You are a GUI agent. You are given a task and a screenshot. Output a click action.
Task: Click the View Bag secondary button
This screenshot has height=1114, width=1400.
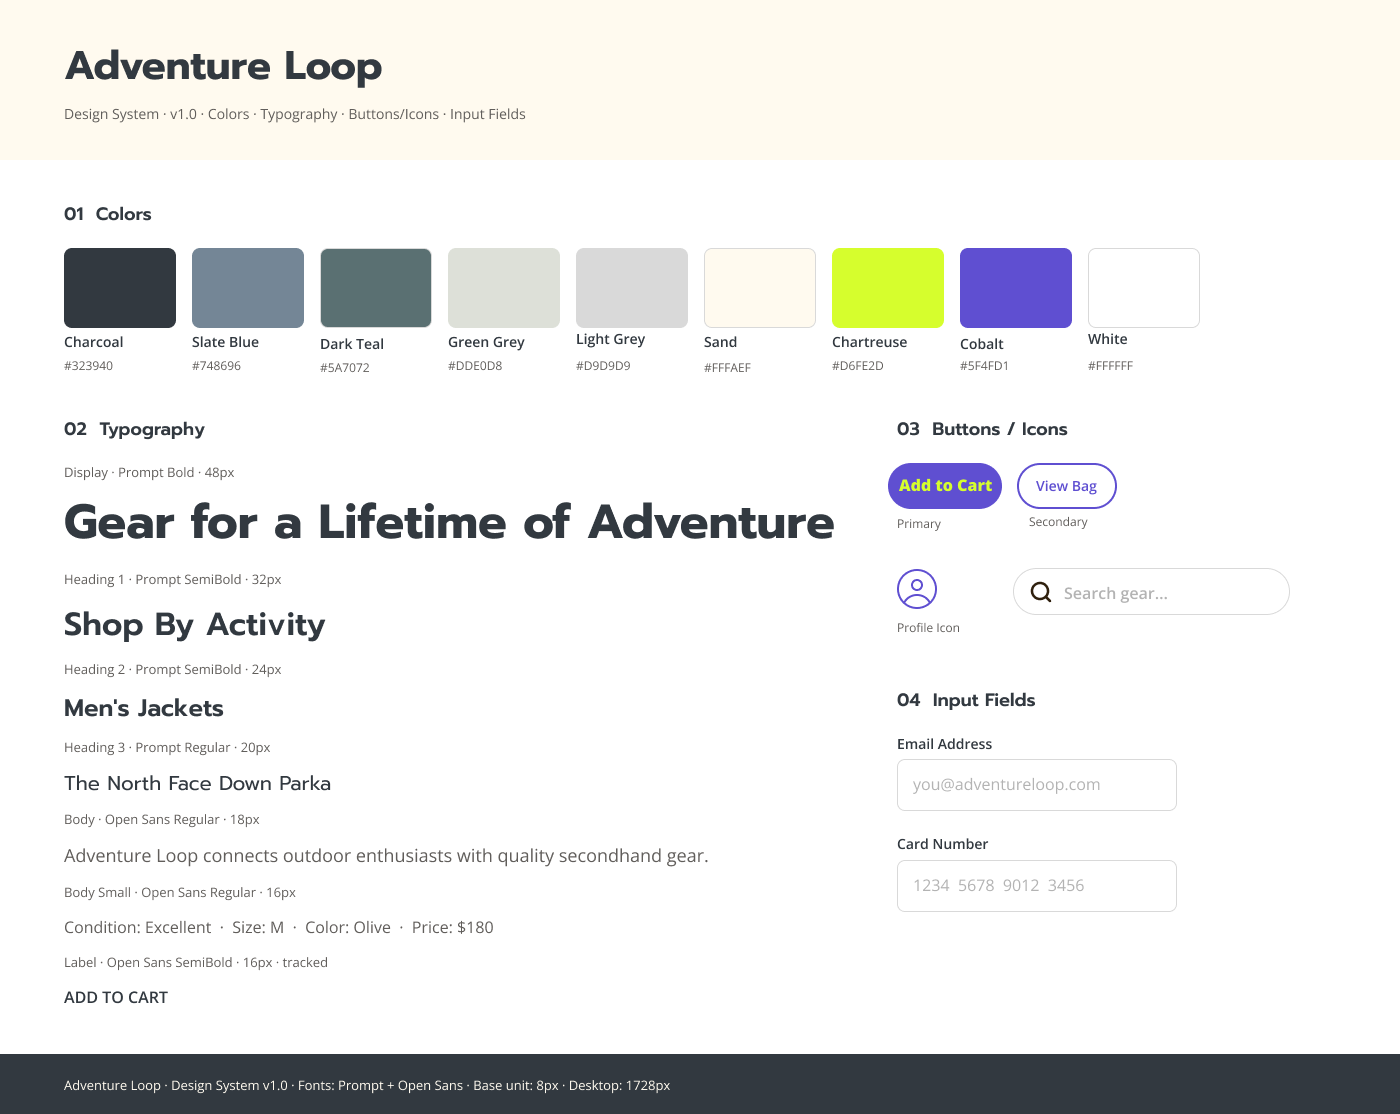[x=1066, y=486]
